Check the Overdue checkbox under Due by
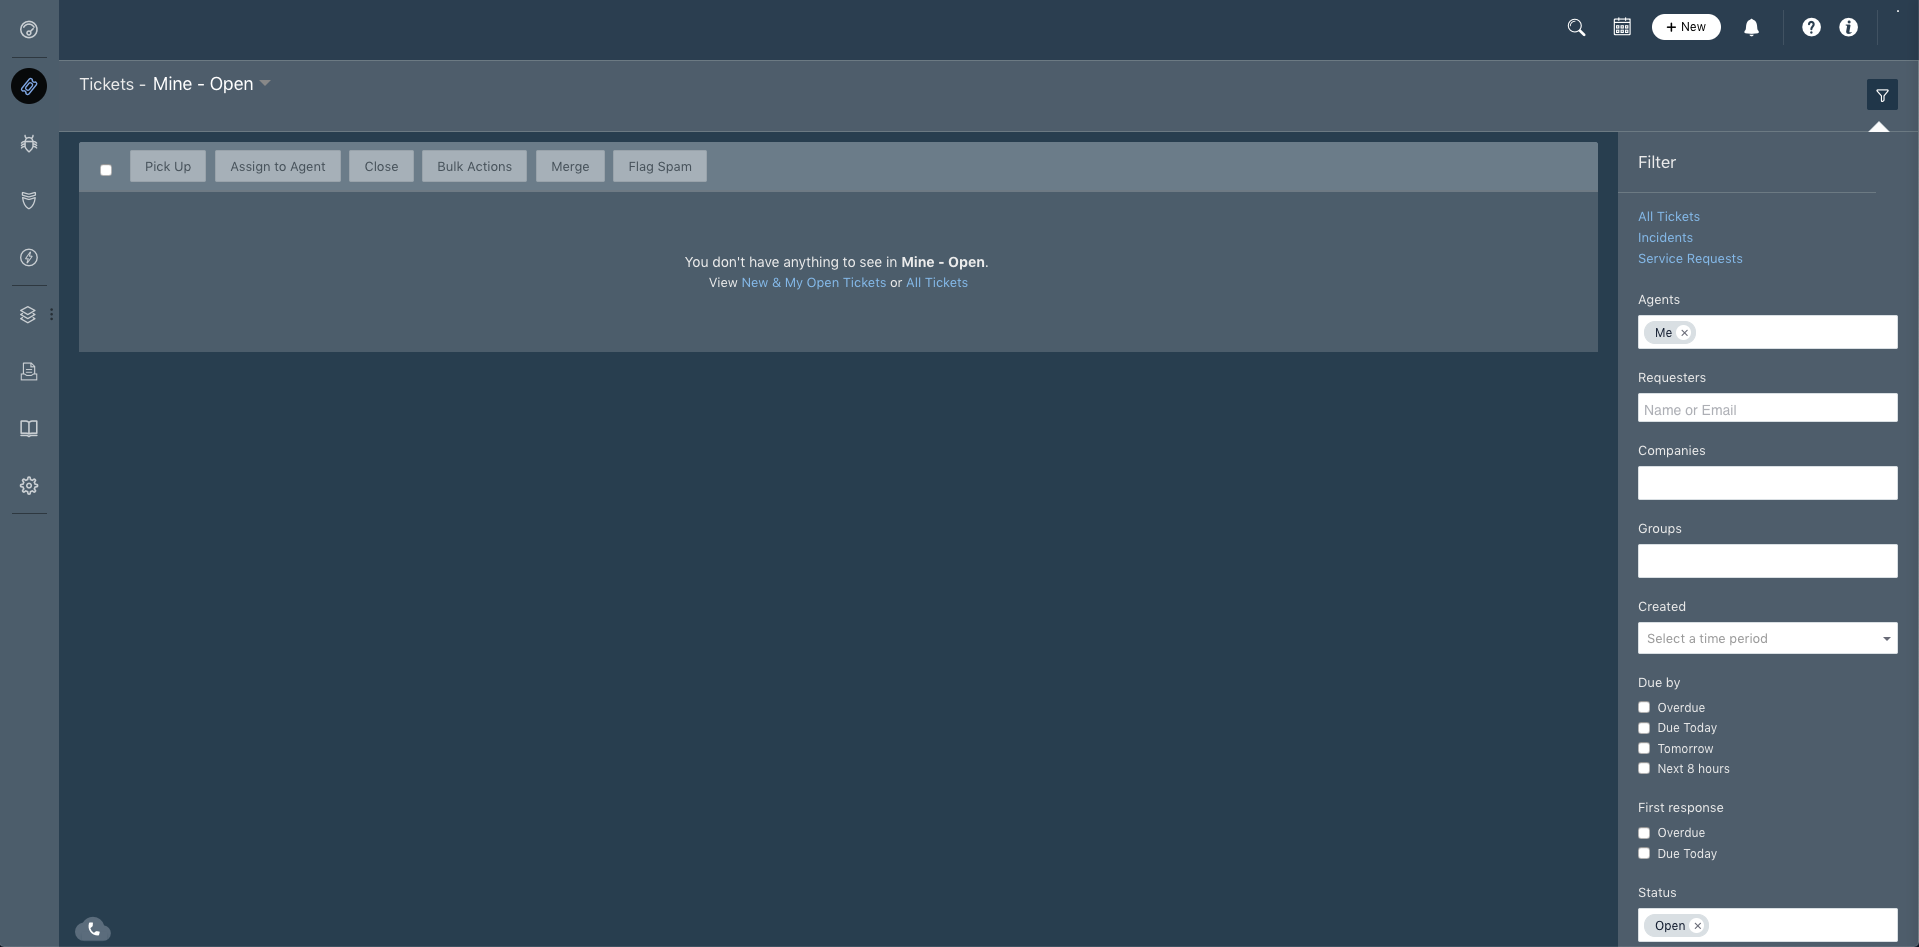 tap(1643, 707)
